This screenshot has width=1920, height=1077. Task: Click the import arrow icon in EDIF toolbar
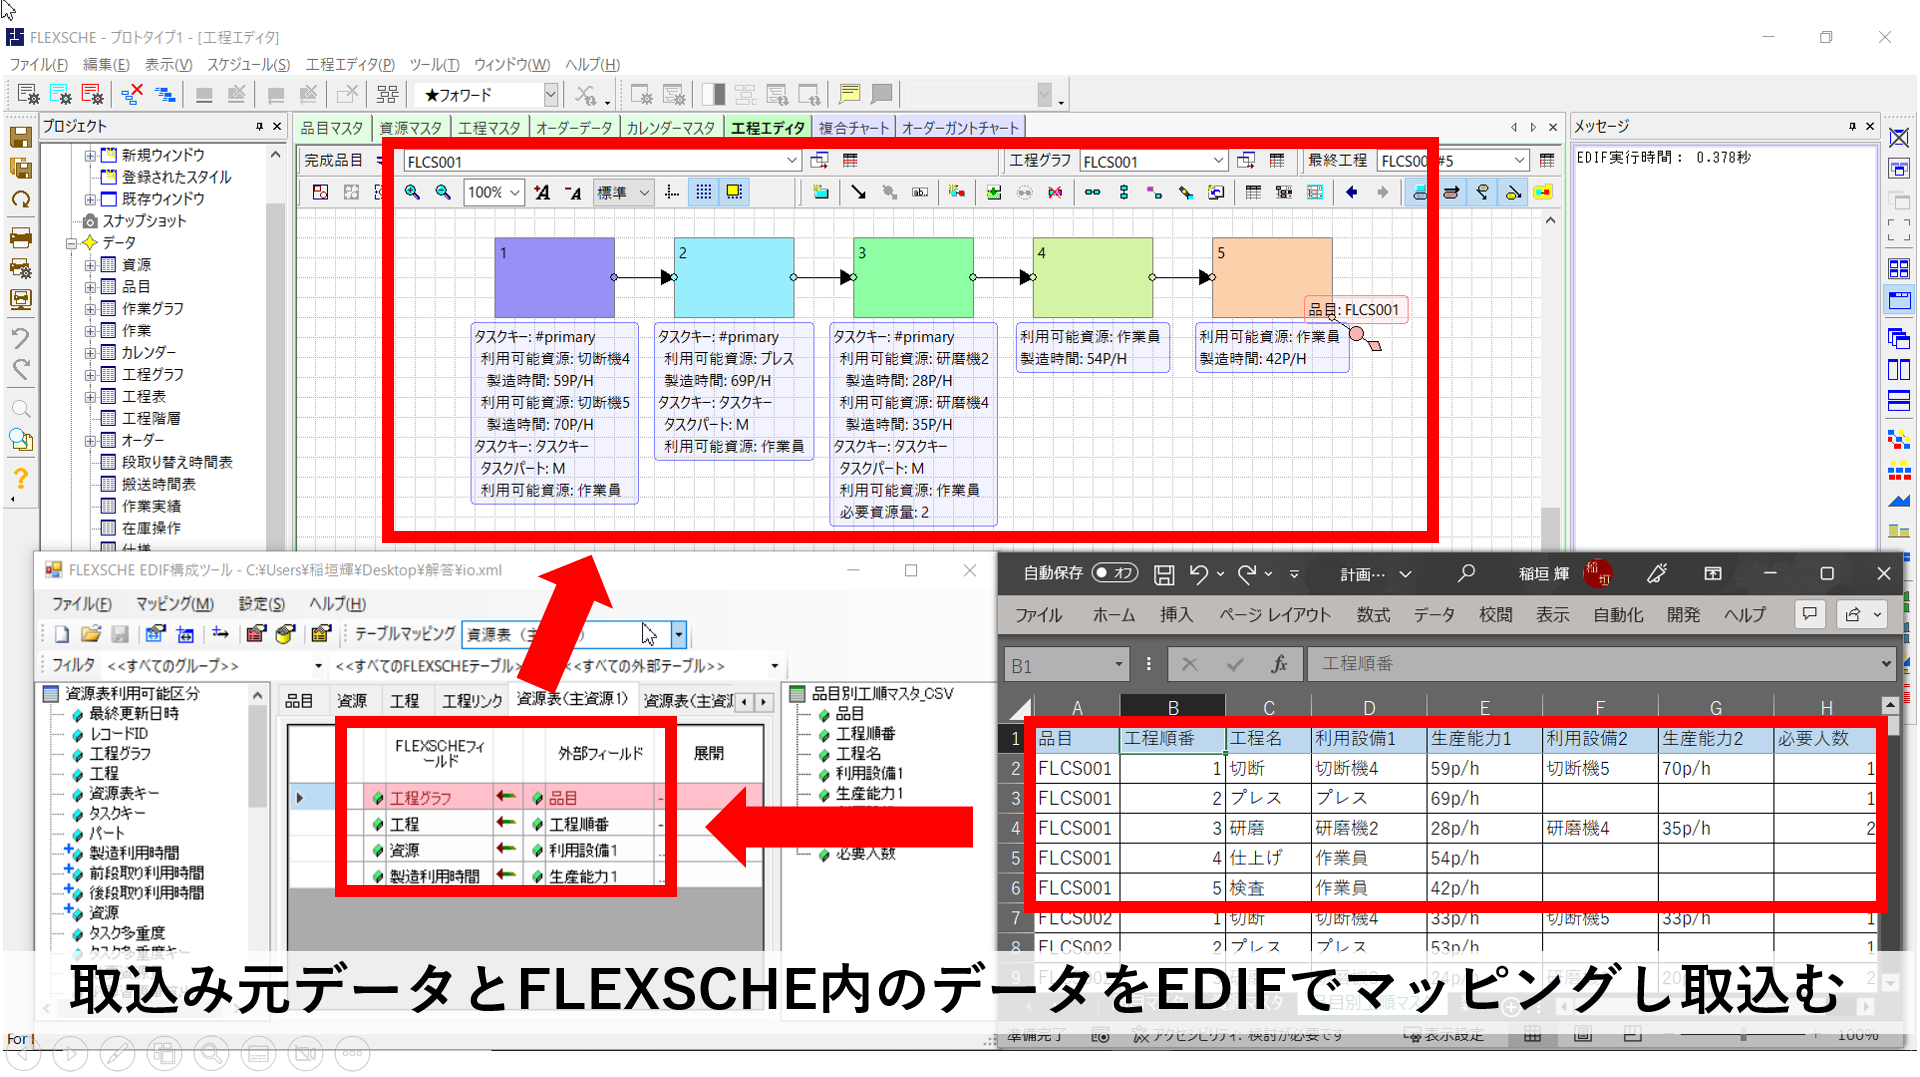(x=220, y=634)
